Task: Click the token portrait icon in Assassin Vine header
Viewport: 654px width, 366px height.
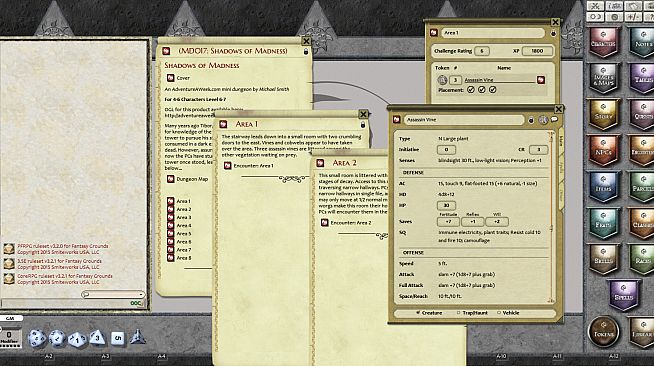Action: [x=543, y=120]
